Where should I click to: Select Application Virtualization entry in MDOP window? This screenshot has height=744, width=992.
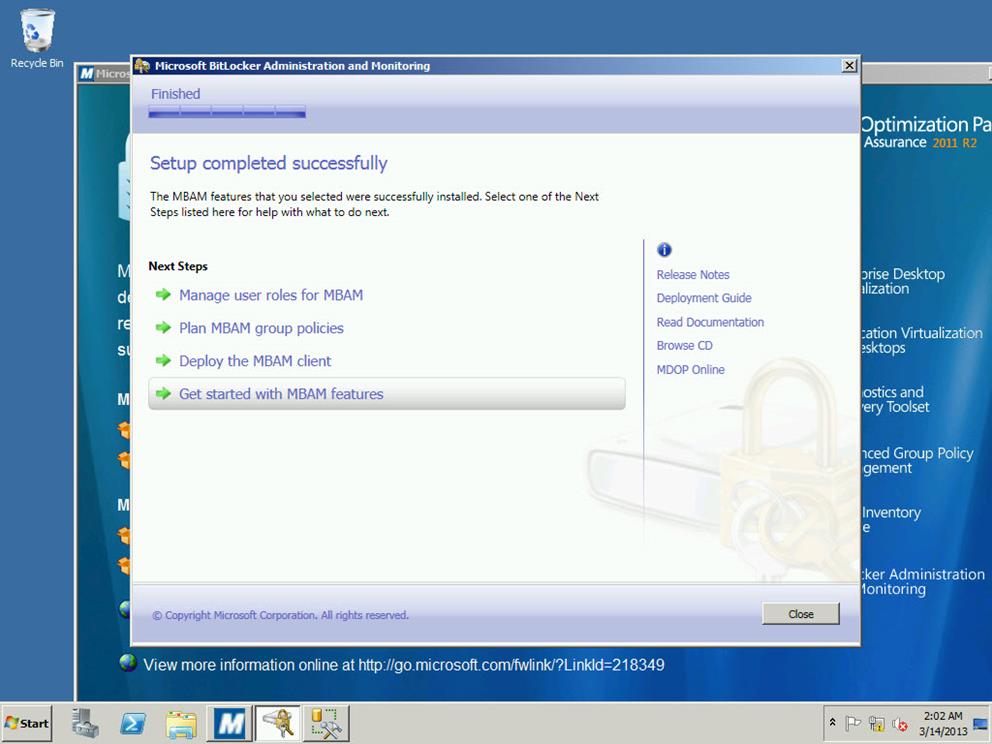[921, 340]
